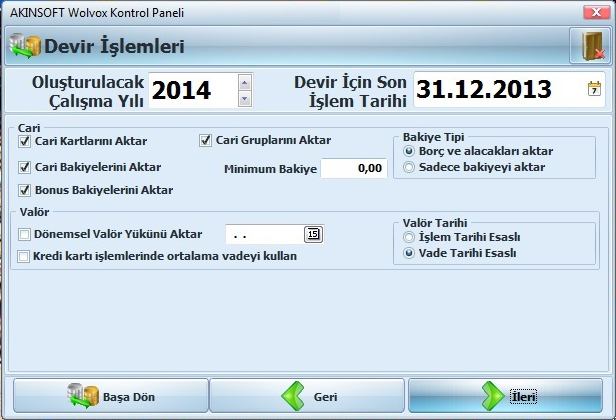Uncheck Cari Kartlarını Aktar
This screenshot has width=616, height=420.
(x=24, y=141)
